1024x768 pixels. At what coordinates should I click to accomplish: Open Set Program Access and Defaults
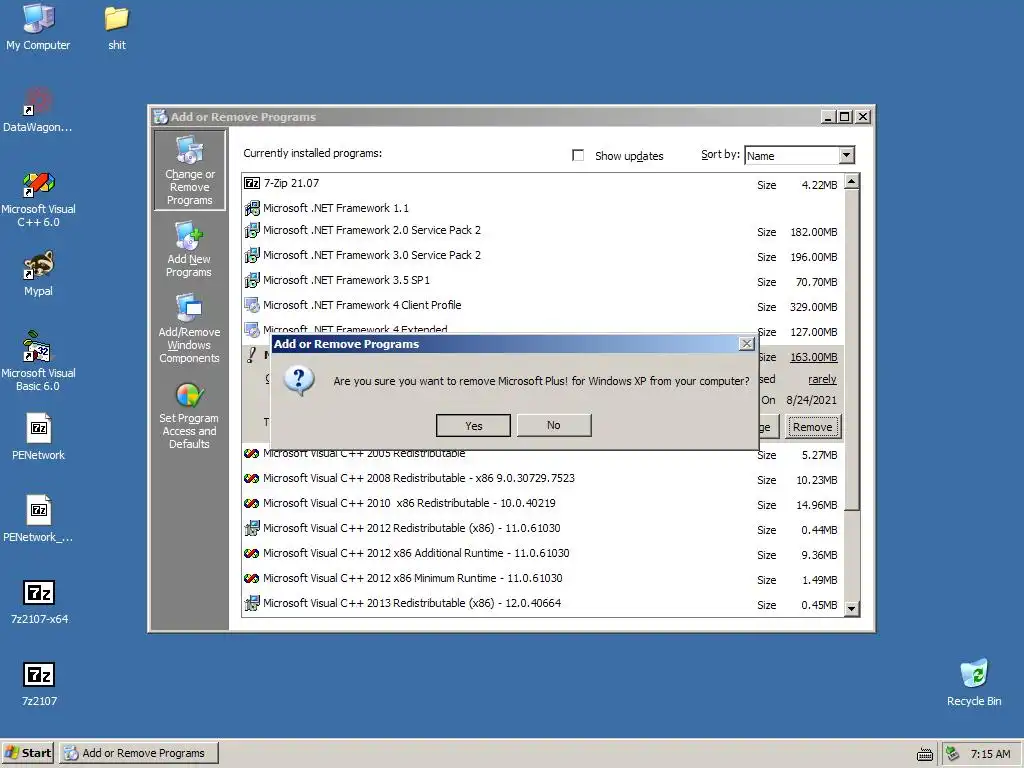pyautogui.click(x=189, y=416)
